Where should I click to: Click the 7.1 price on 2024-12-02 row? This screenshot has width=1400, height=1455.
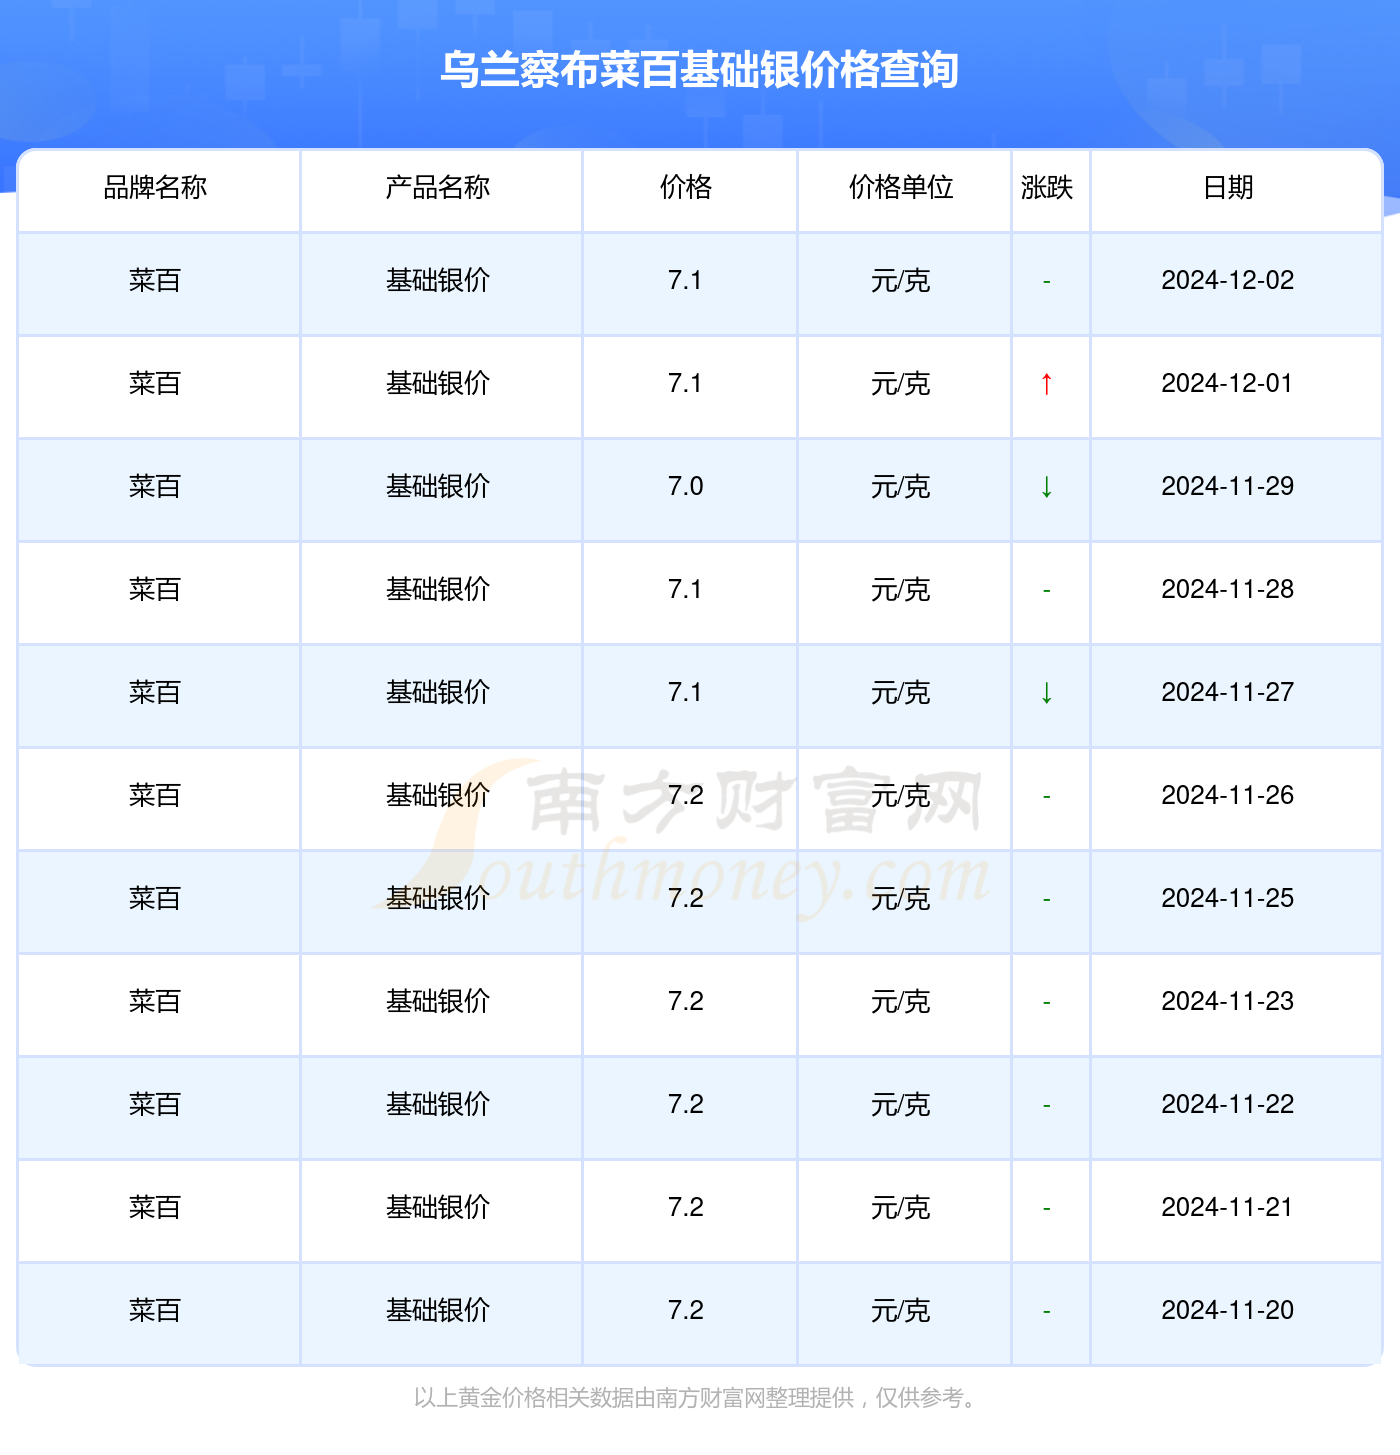[x=686, y=280]
